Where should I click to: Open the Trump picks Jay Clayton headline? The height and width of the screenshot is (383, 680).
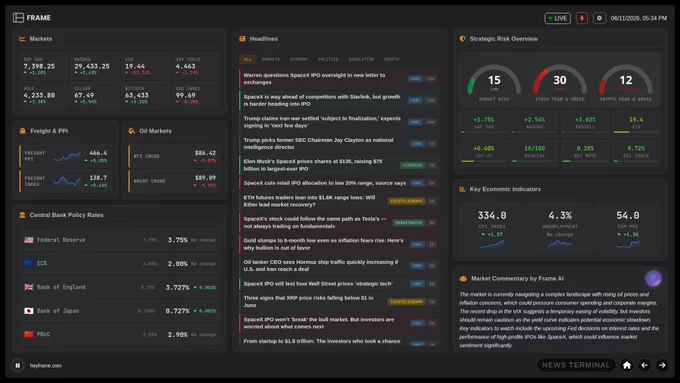[339, 144]
